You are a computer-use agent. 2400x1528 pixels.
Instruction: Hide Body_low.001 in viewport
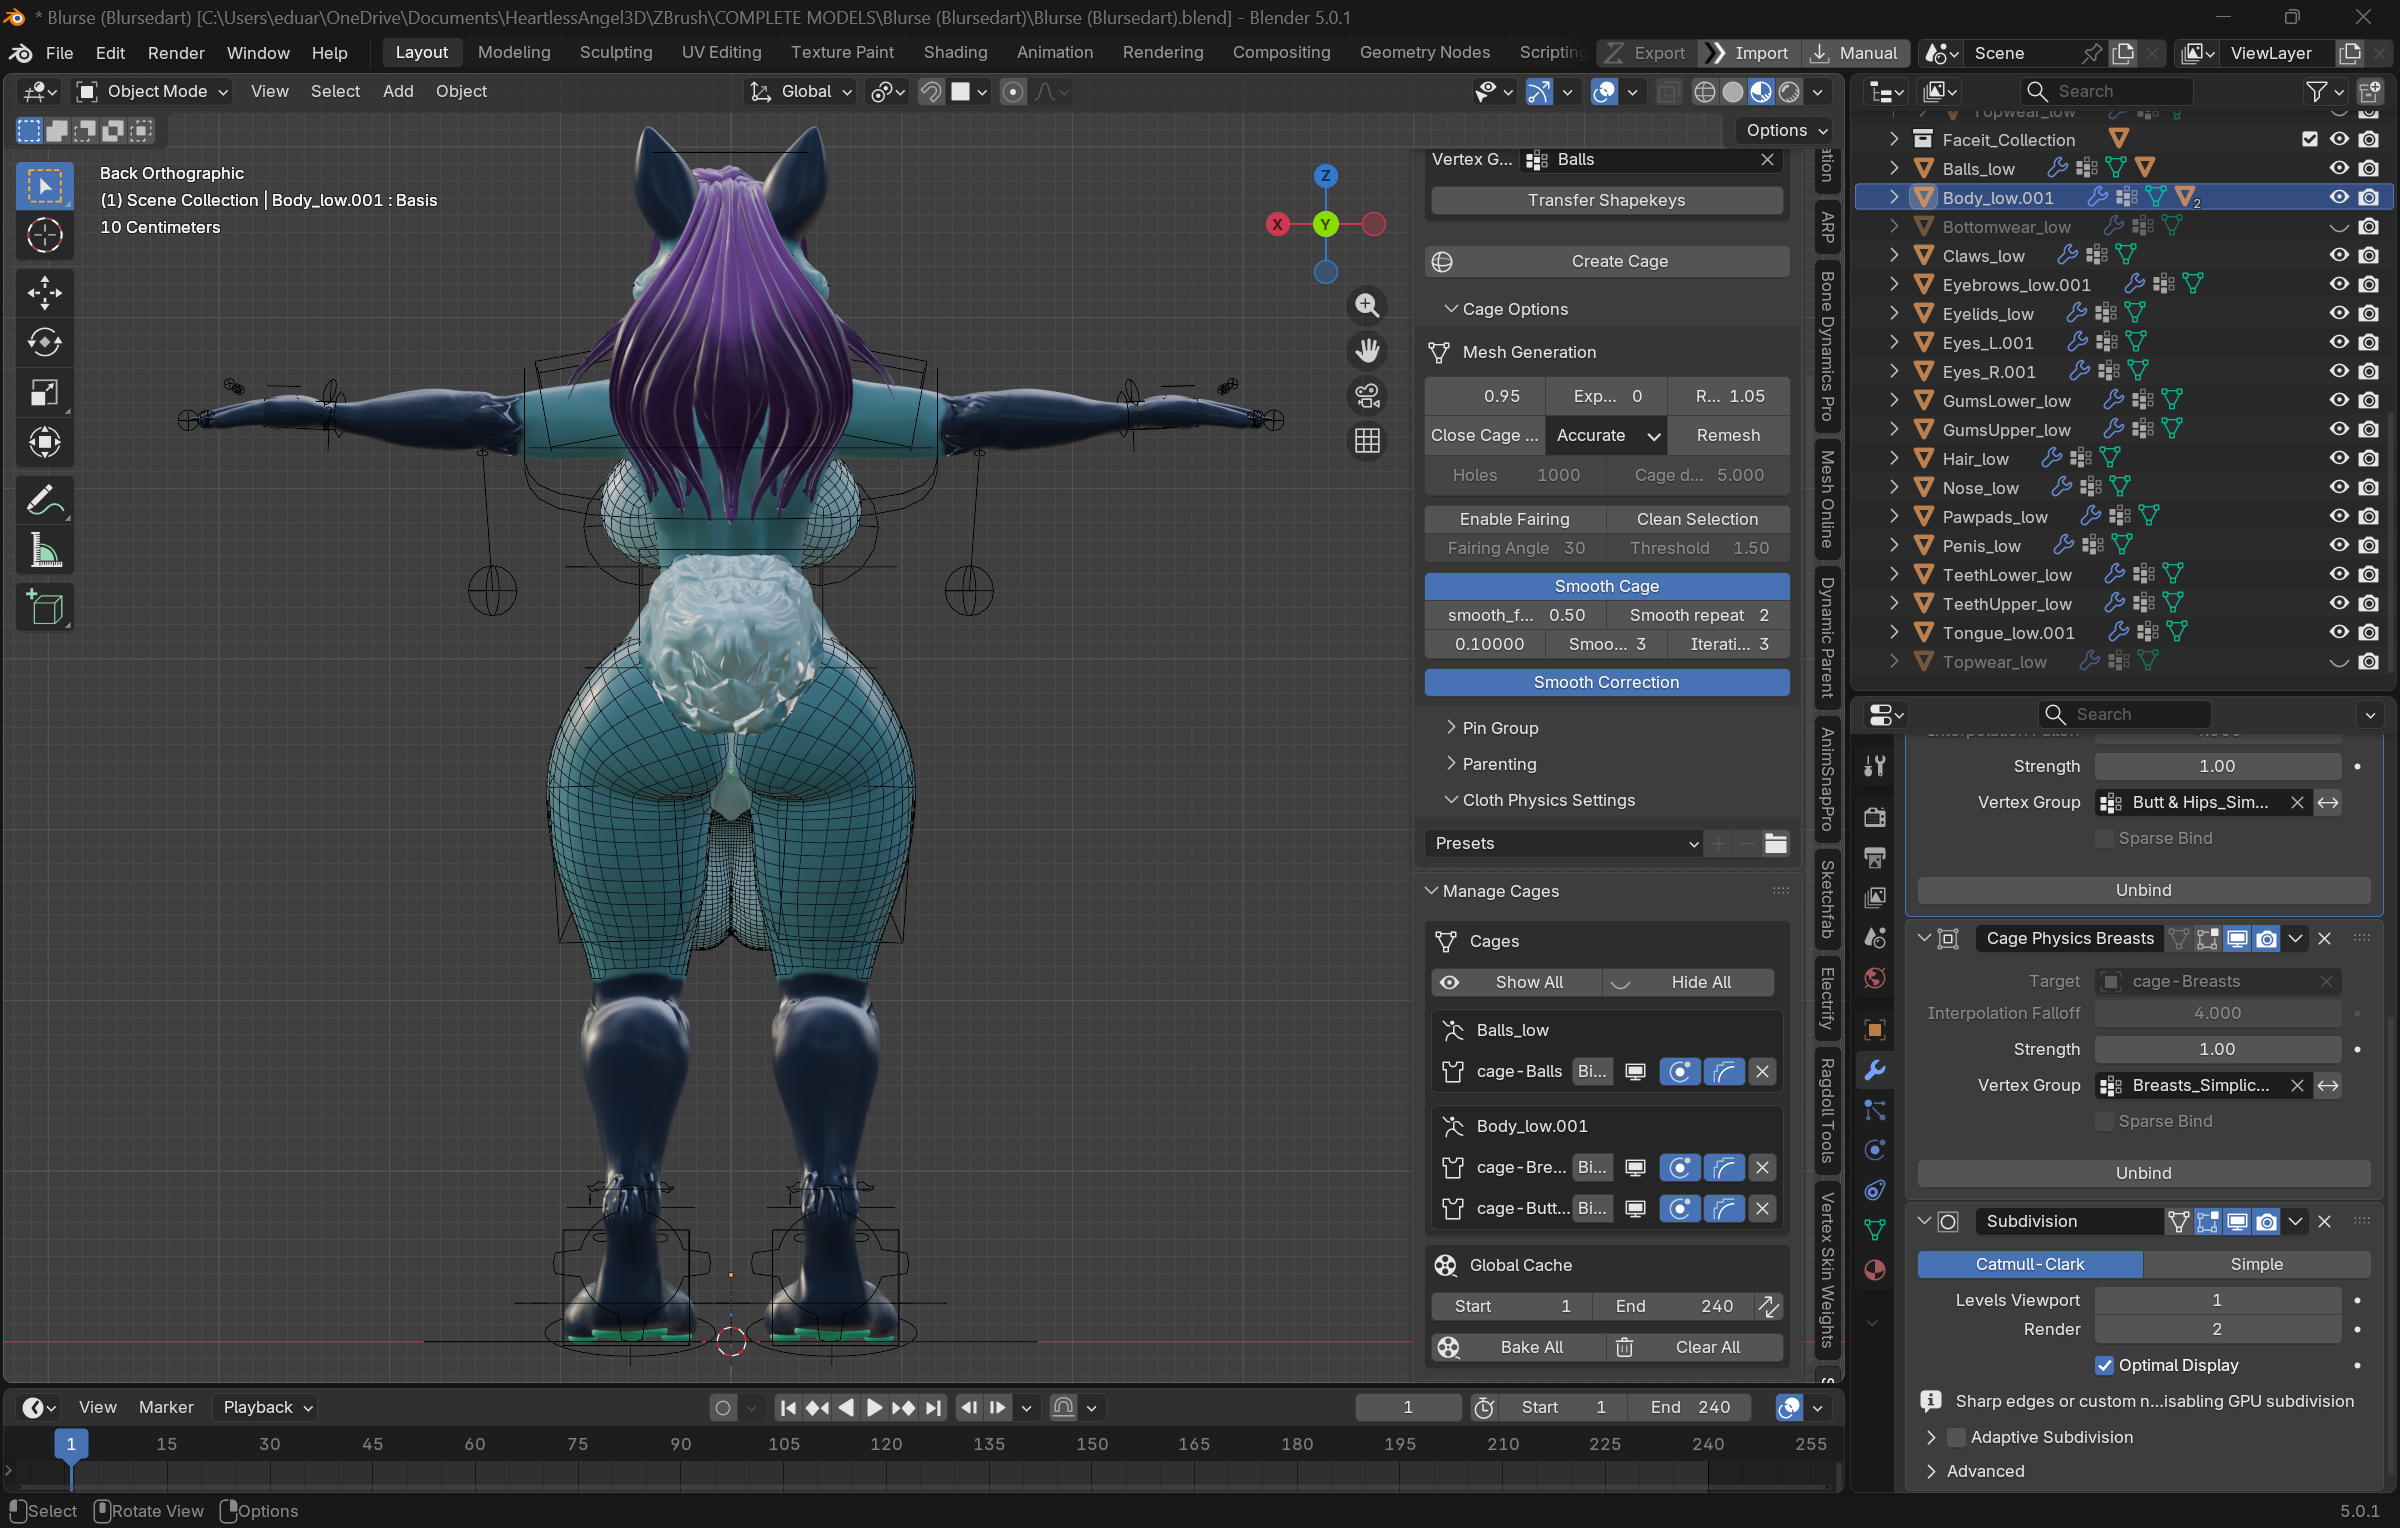click(2339, 198)
